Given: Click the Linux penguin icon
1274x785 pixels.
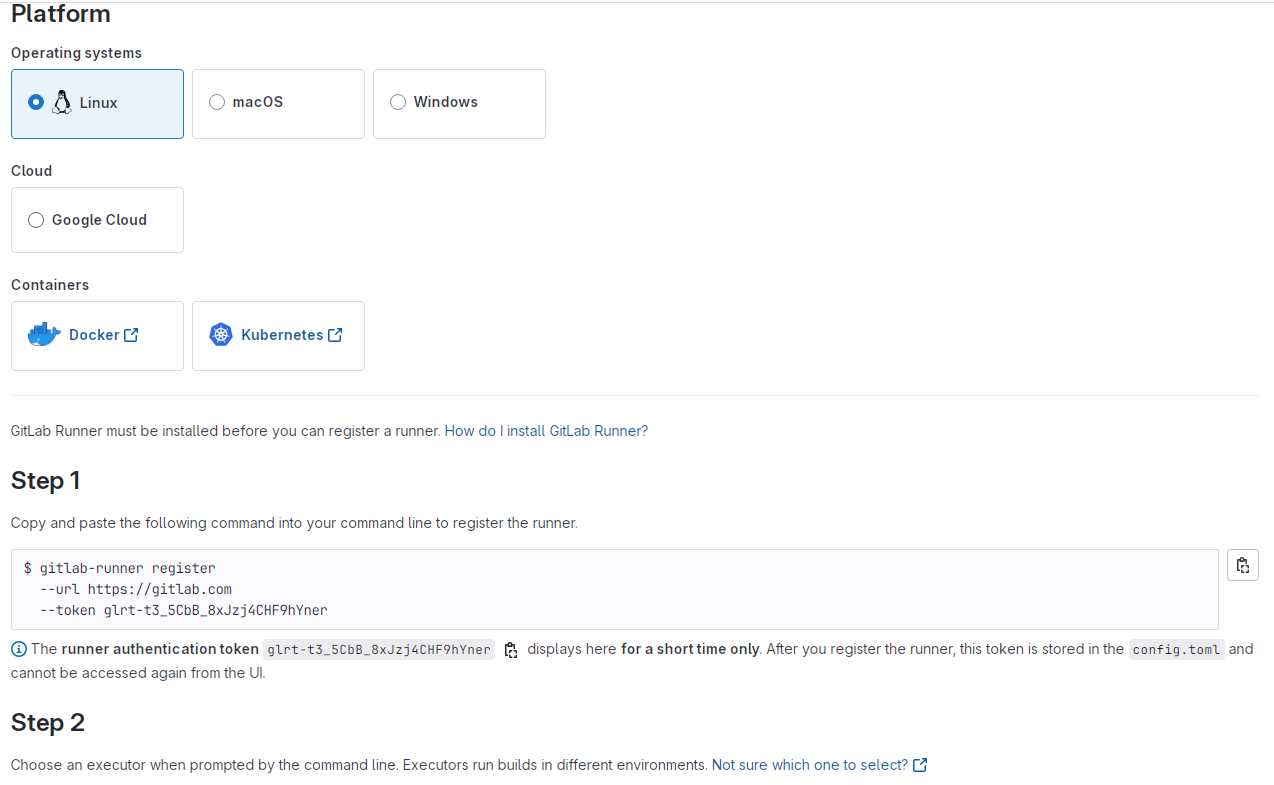Looking at the screenshot, I should pos(62,102).
